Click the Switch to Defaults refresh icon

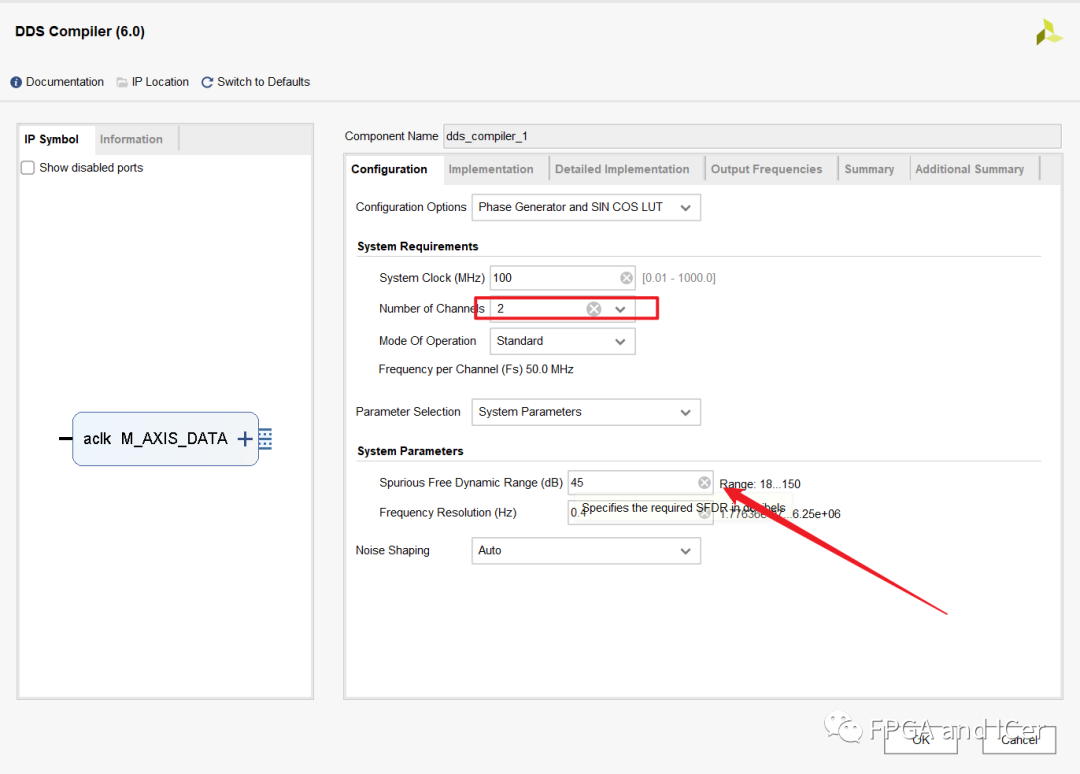tap(207, 82)
